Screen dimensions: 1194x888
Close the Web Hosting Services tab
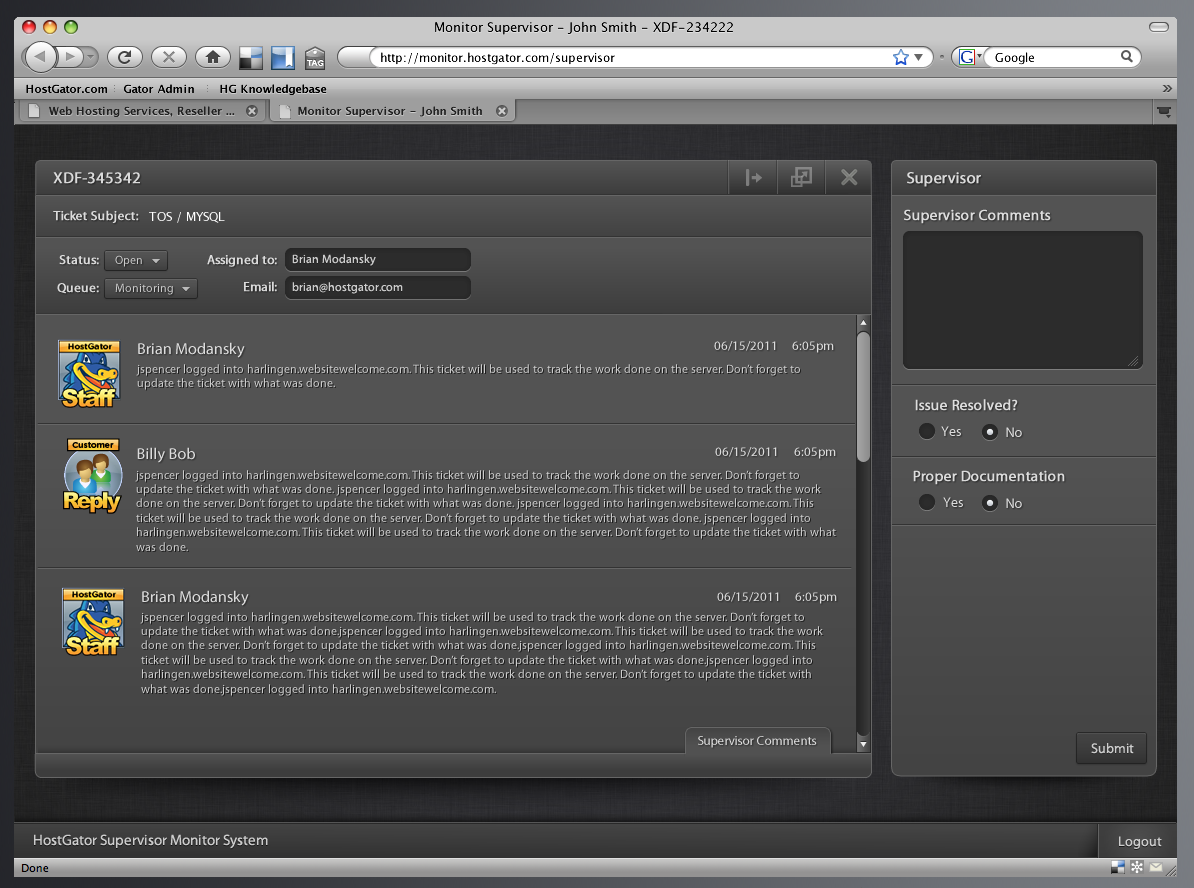pyautogui.click(x=252, y=111)
